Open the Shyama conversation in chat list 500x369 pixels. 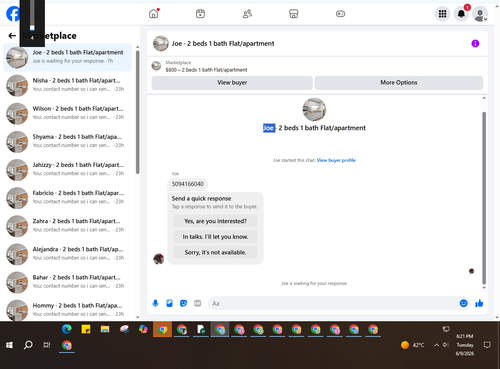67,142
